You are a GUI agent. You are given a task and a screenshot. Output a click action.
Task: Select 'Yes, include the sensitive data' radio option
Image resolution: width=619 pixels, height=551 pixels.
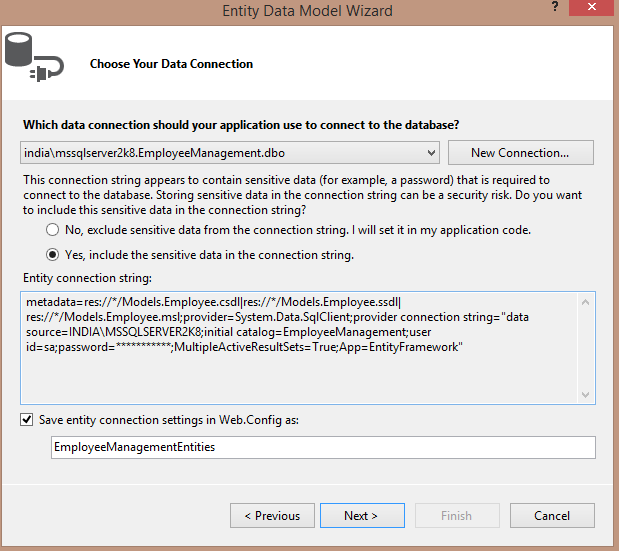coord(52,254)
